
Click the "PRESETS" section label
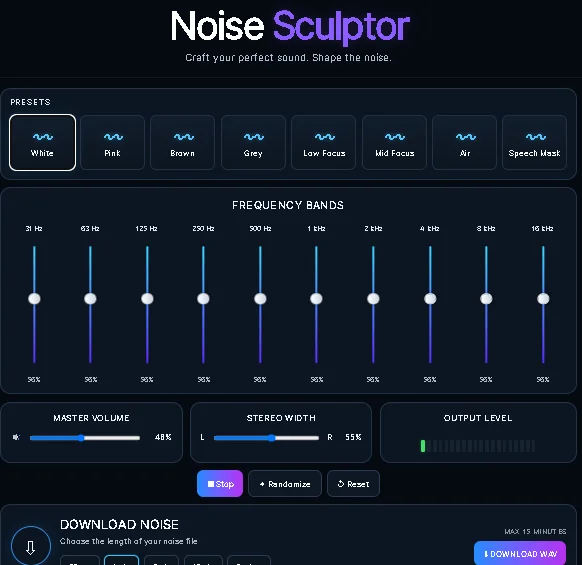point(30,102)
